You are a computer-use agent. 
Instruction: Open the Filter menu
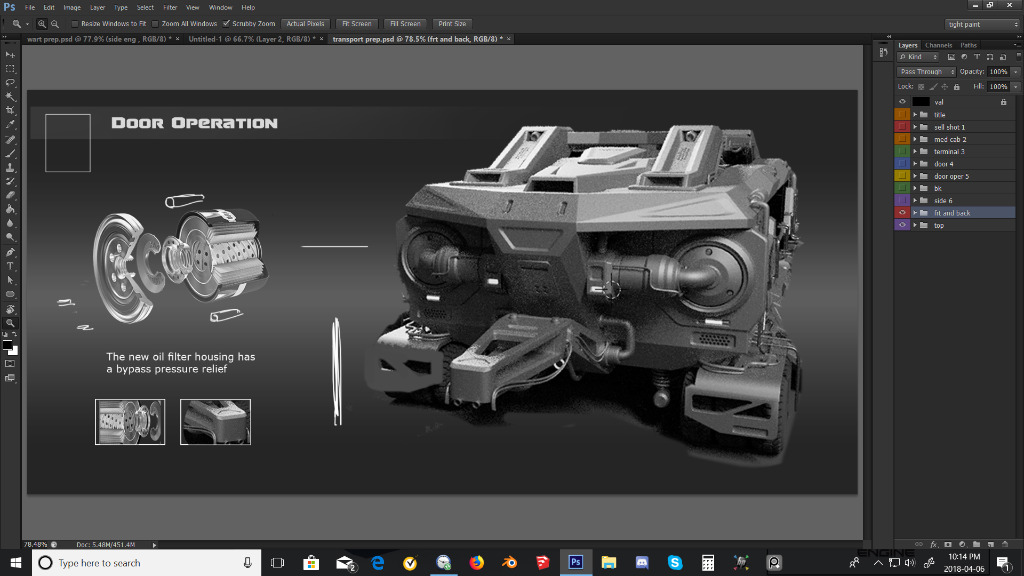pos(170,8)
